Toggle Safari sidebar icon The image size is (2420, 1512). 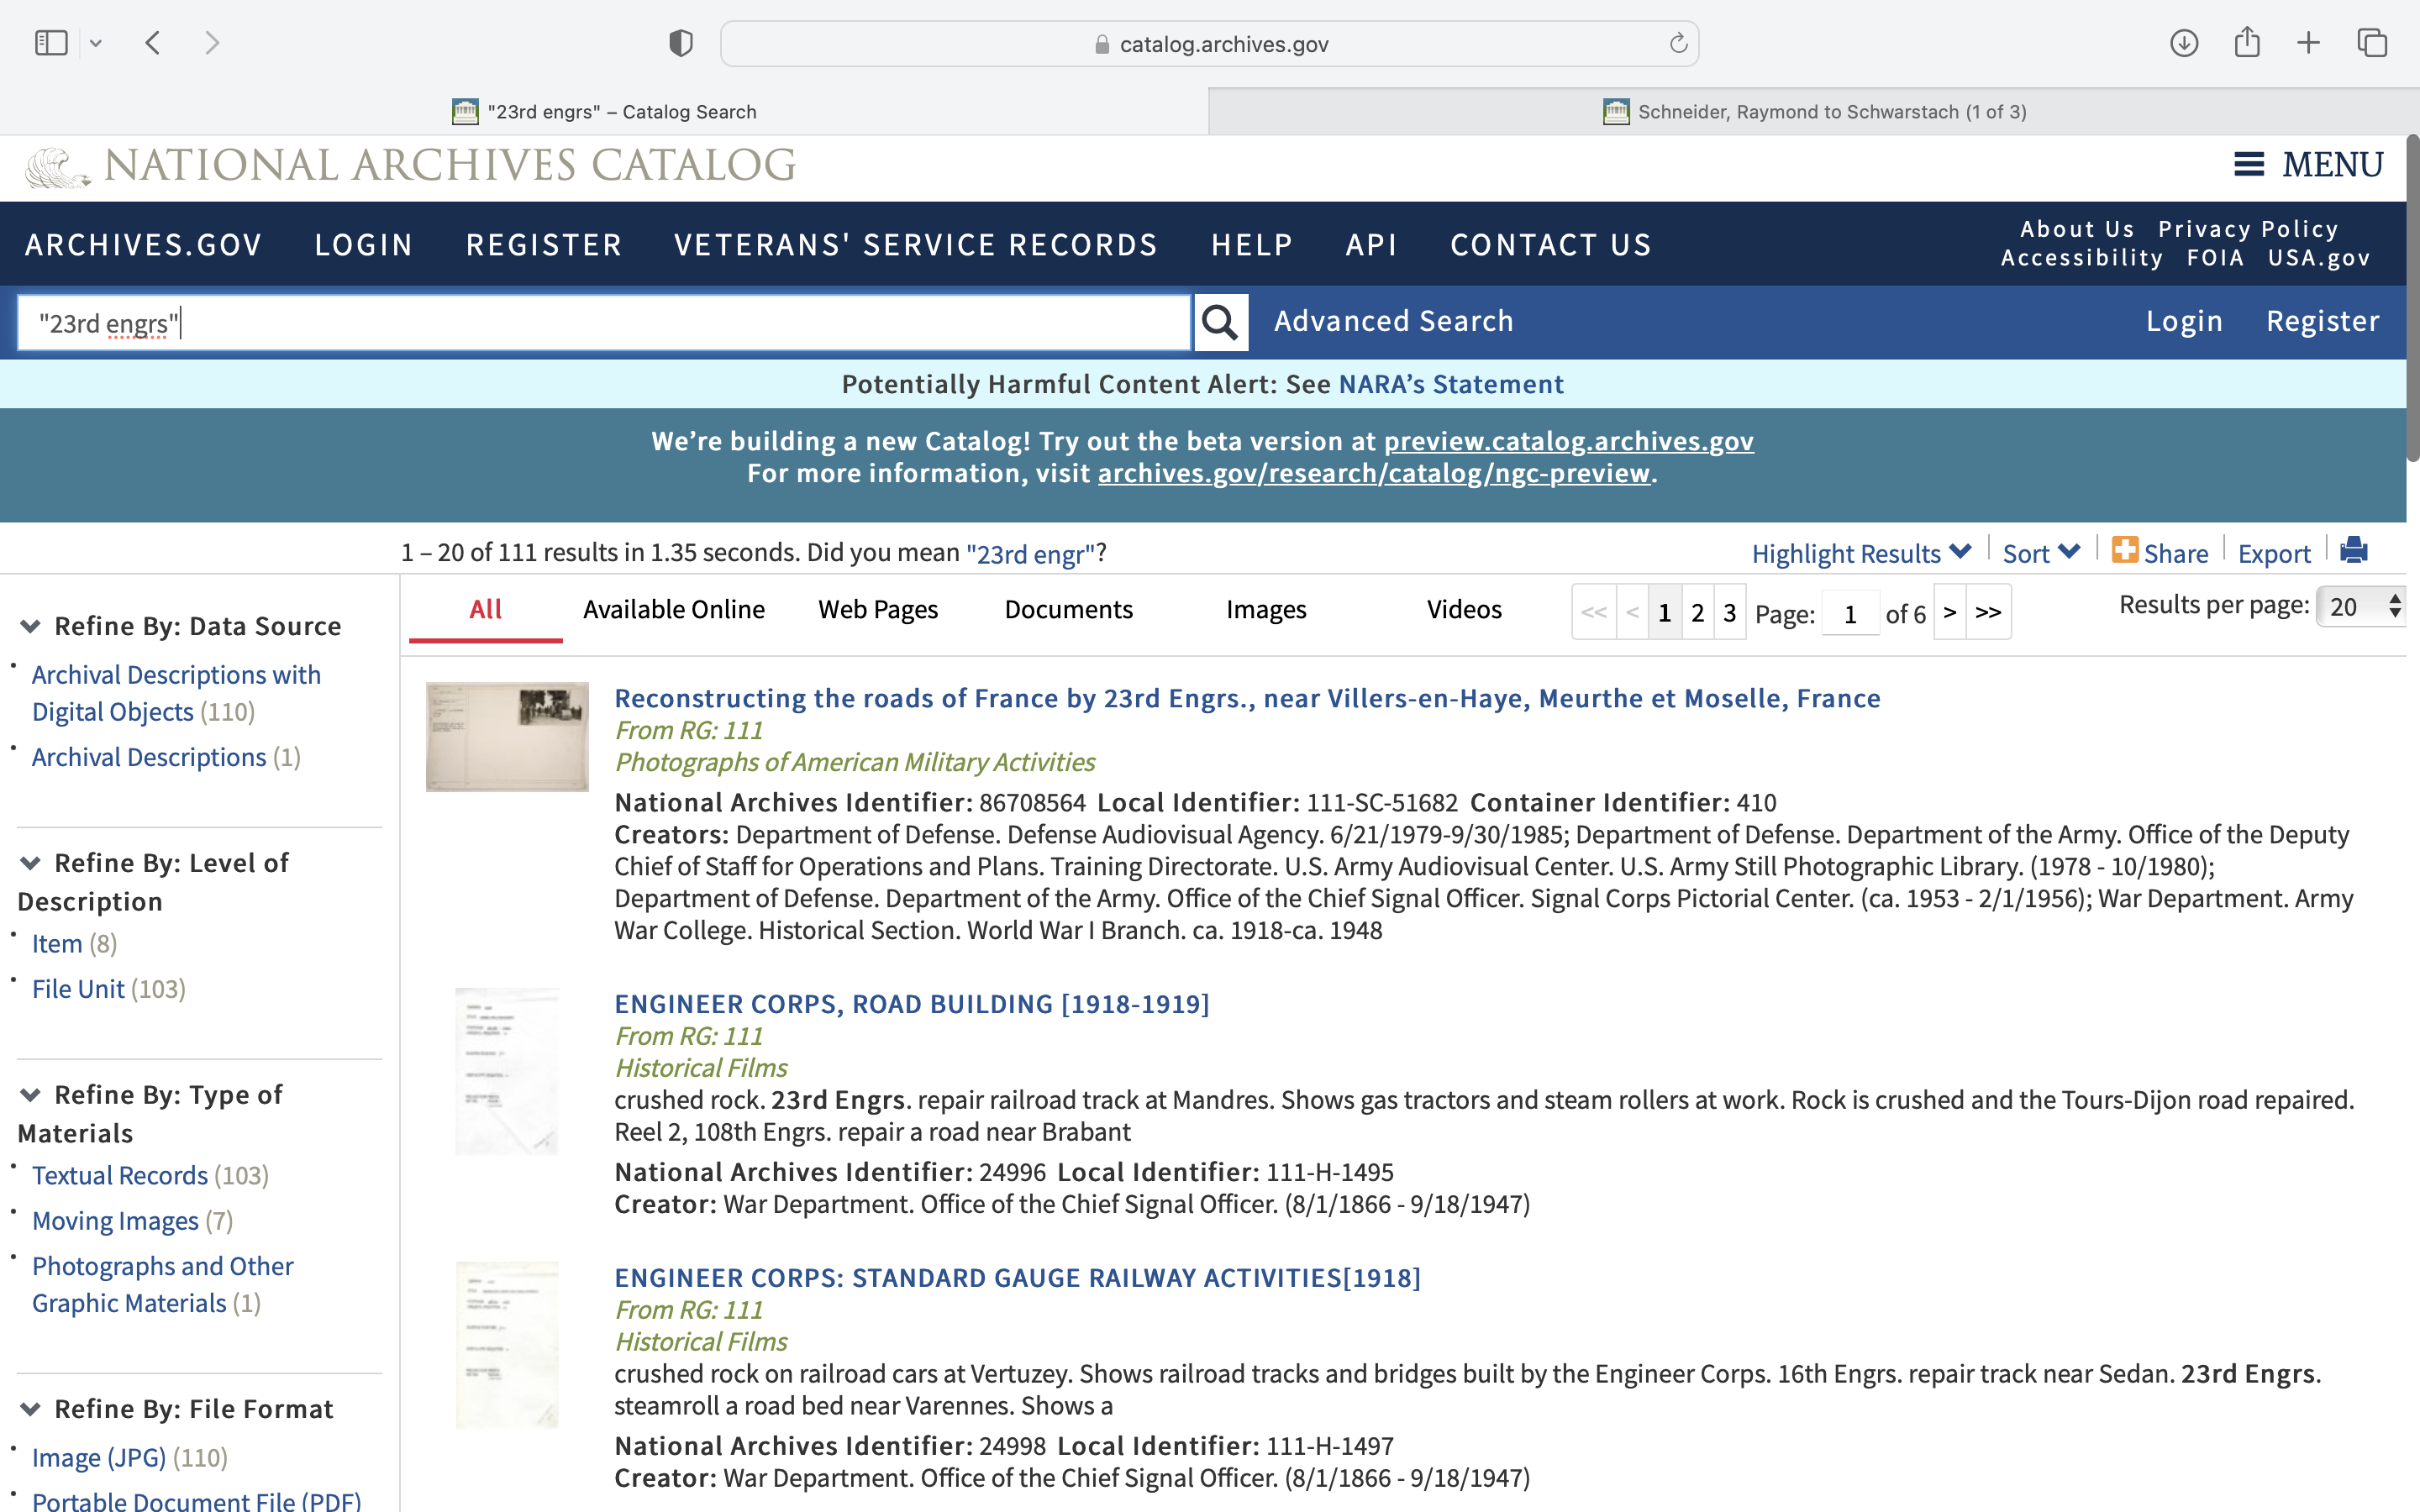pos(51,43)
